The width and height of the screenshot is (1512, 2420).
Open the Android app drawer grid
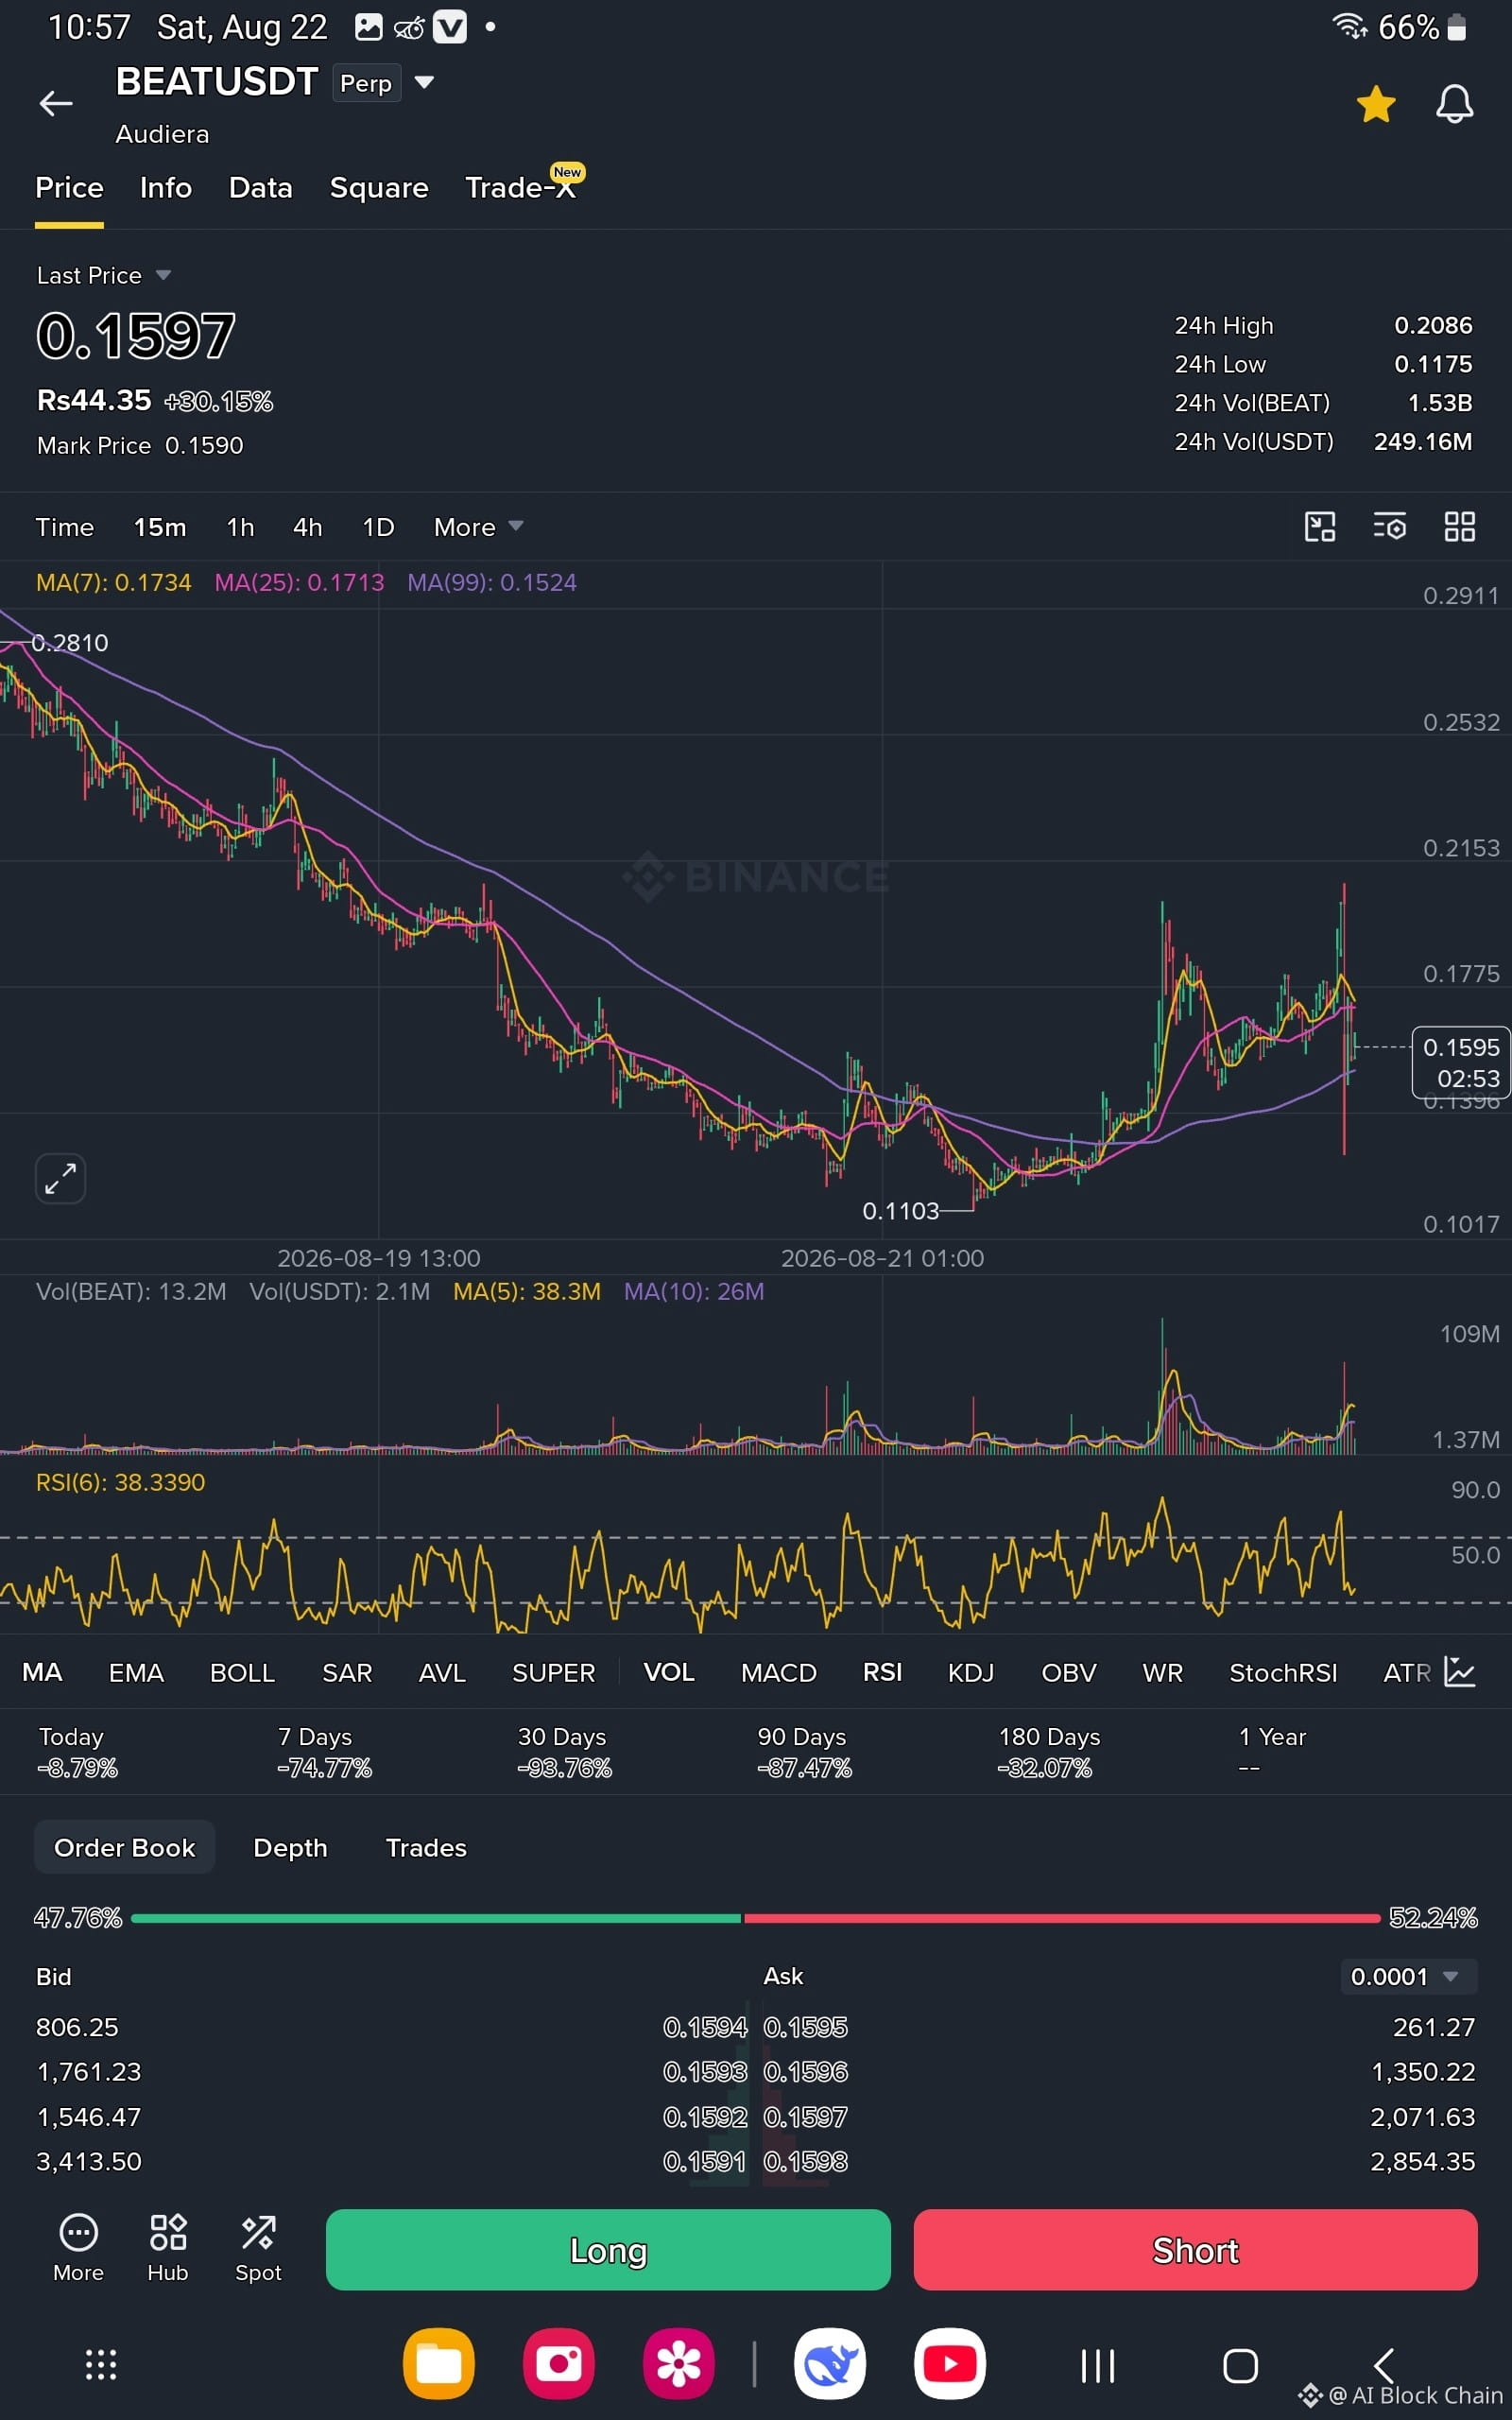101,2365
